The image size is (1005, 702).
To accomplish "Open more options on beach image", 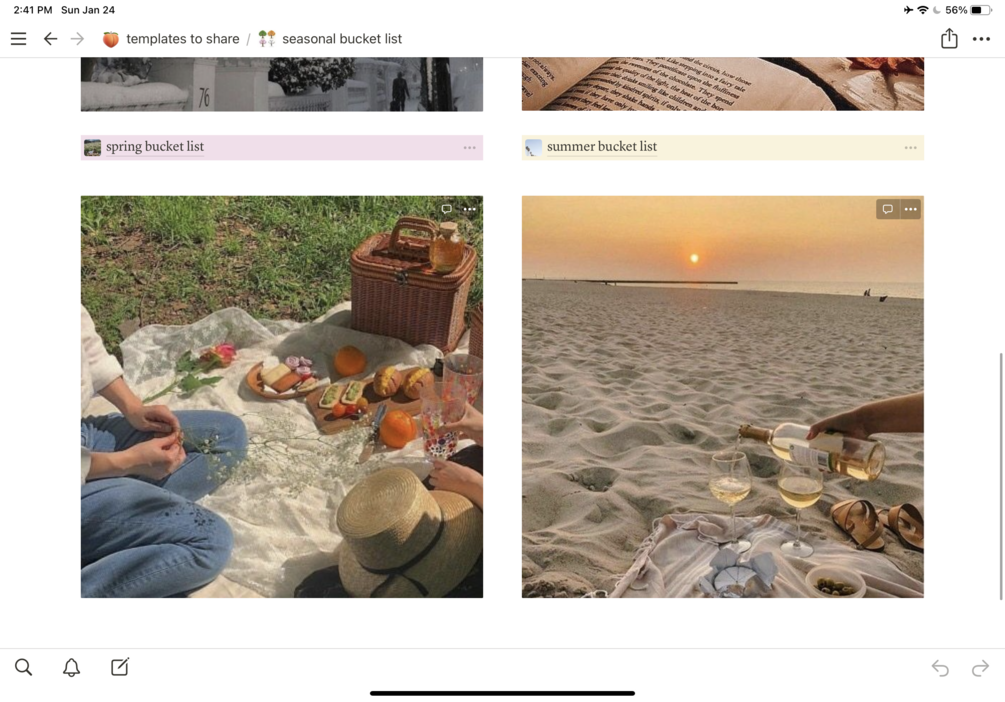I will click(x=910, y=209).
